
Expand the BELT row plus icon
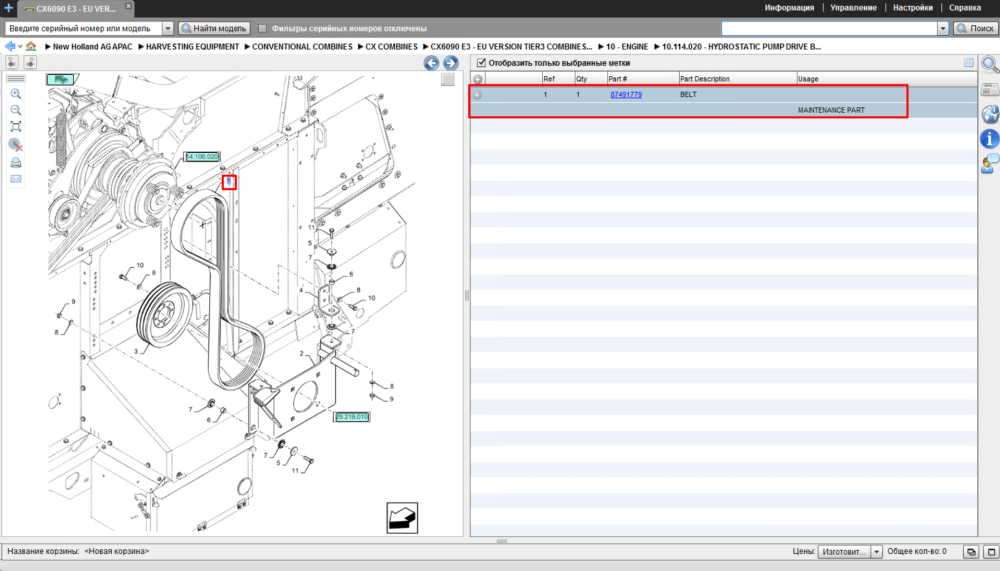(x=478, y=94)
